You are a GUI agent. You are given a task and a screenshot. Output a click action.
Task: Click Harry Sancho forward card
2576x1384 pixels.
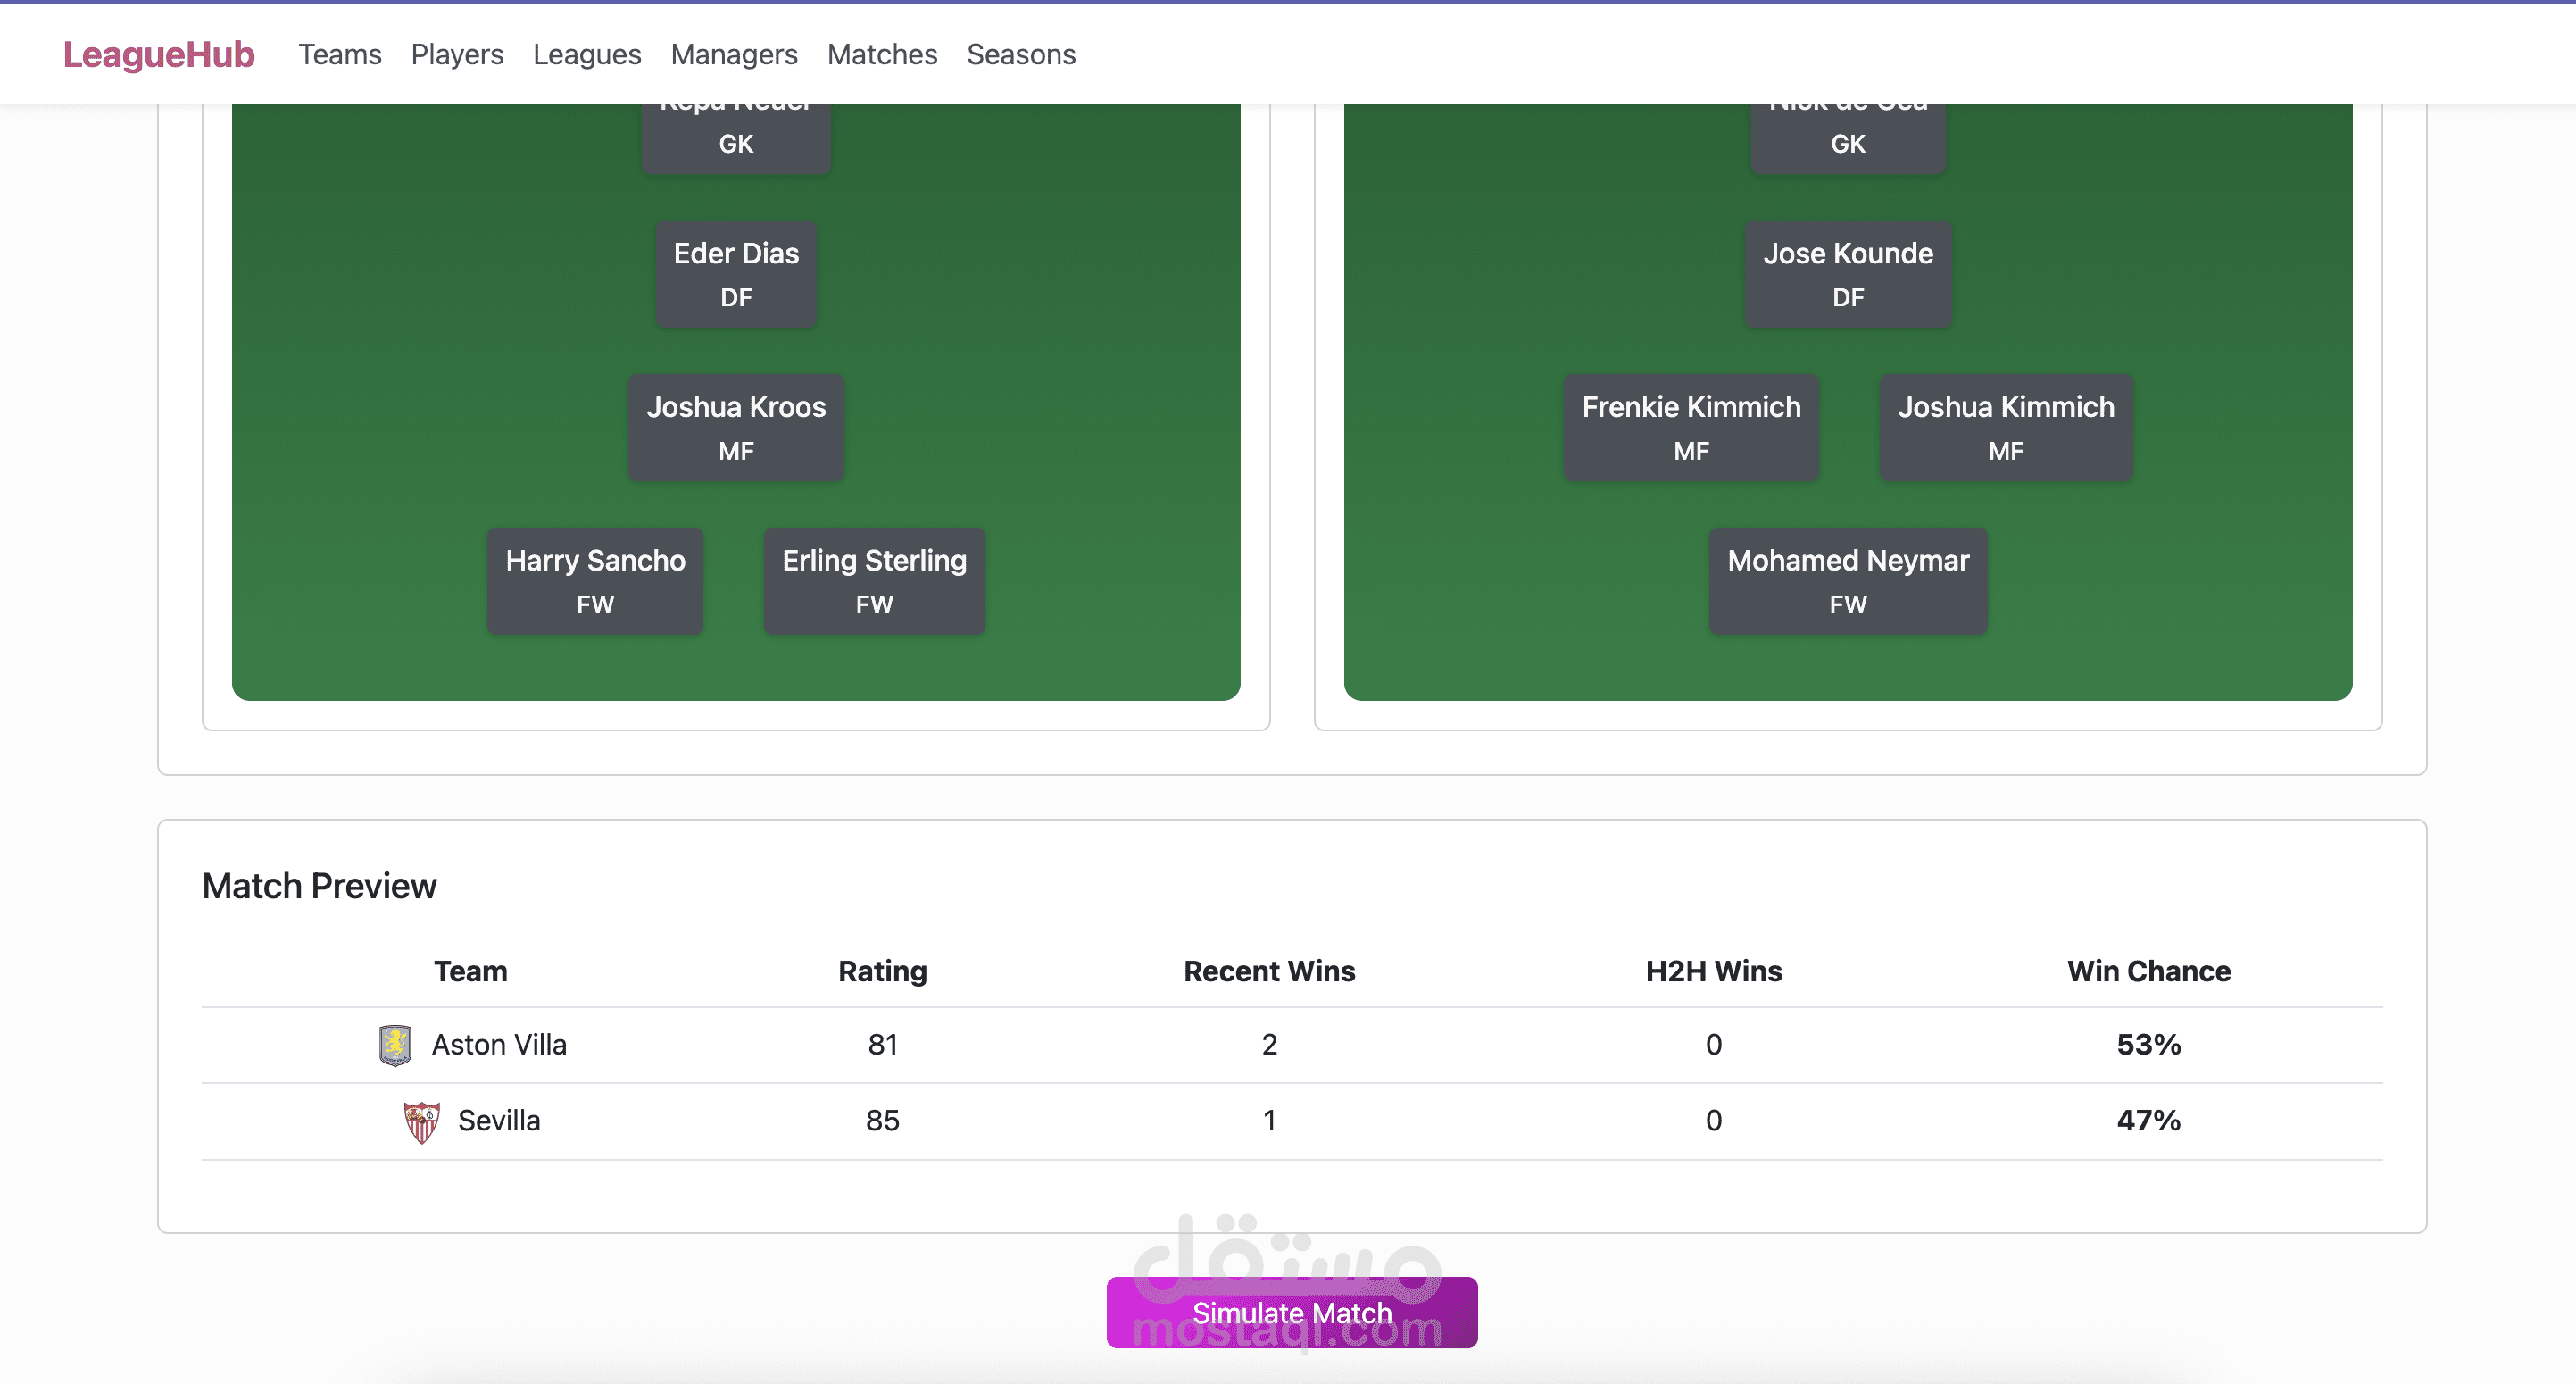point(595,581)
